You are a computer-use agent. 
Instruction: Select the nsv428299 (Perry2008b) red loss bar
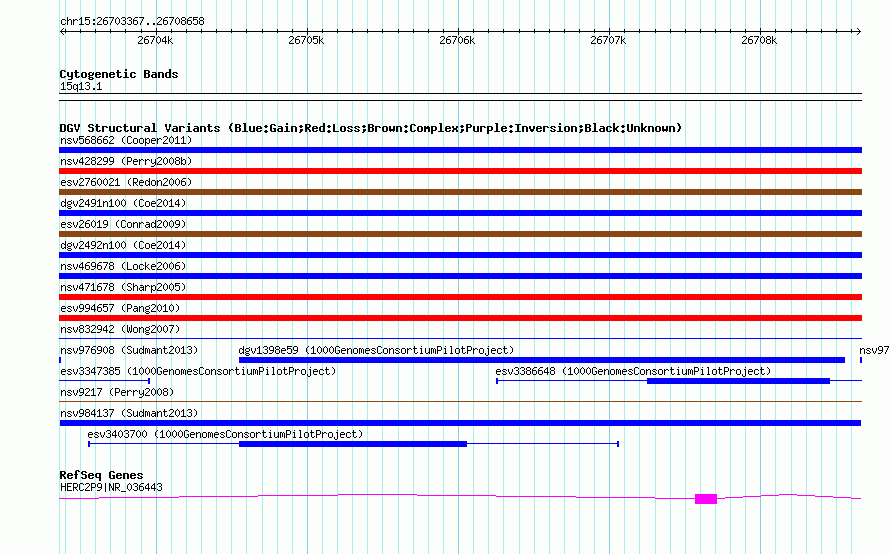point(460,171)
